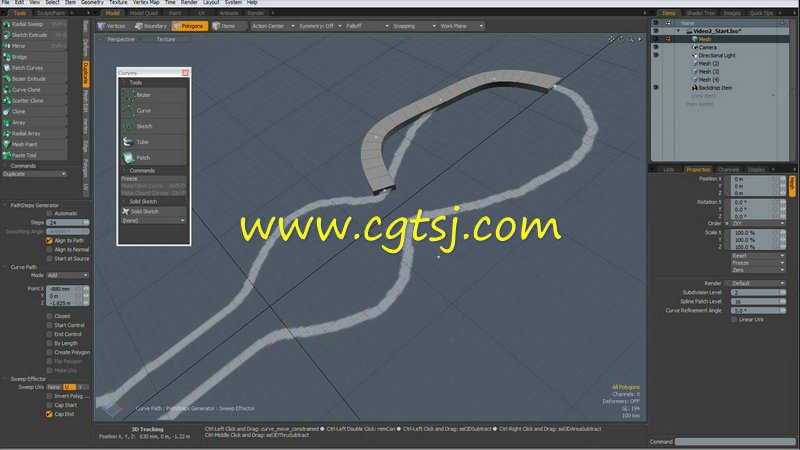The width and height of the screenshot is (800, 450).
Task: Select Sweep UVs option U
Action: tap(68, 387)
